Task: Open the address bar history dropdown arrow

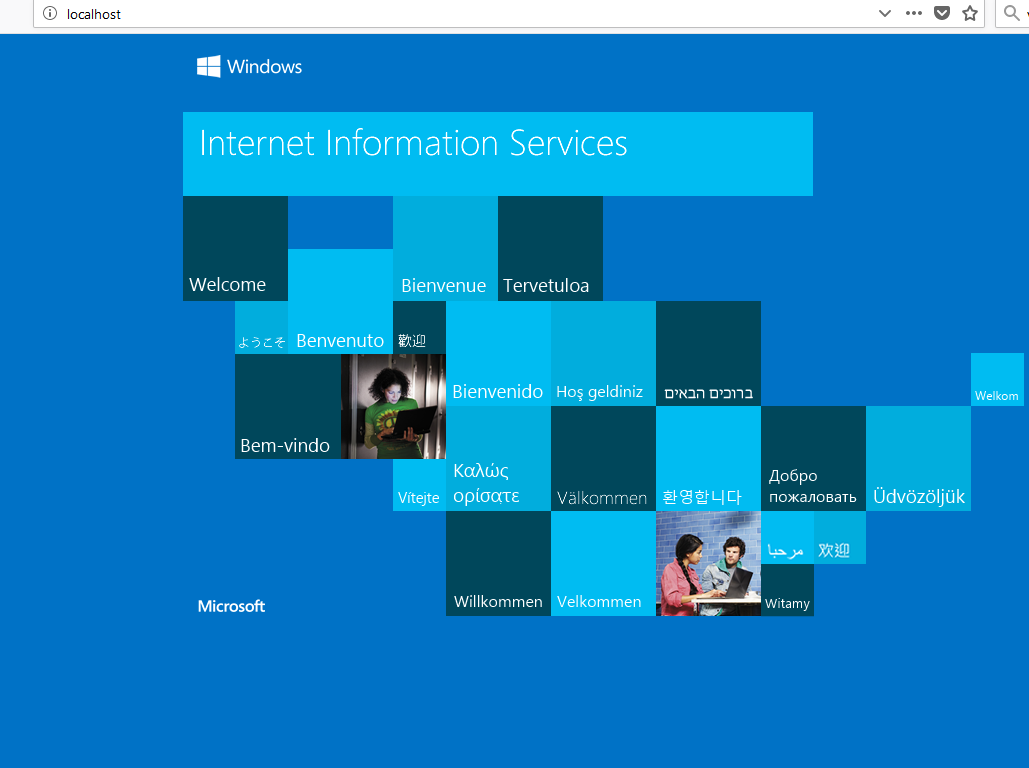Action: 885,13
